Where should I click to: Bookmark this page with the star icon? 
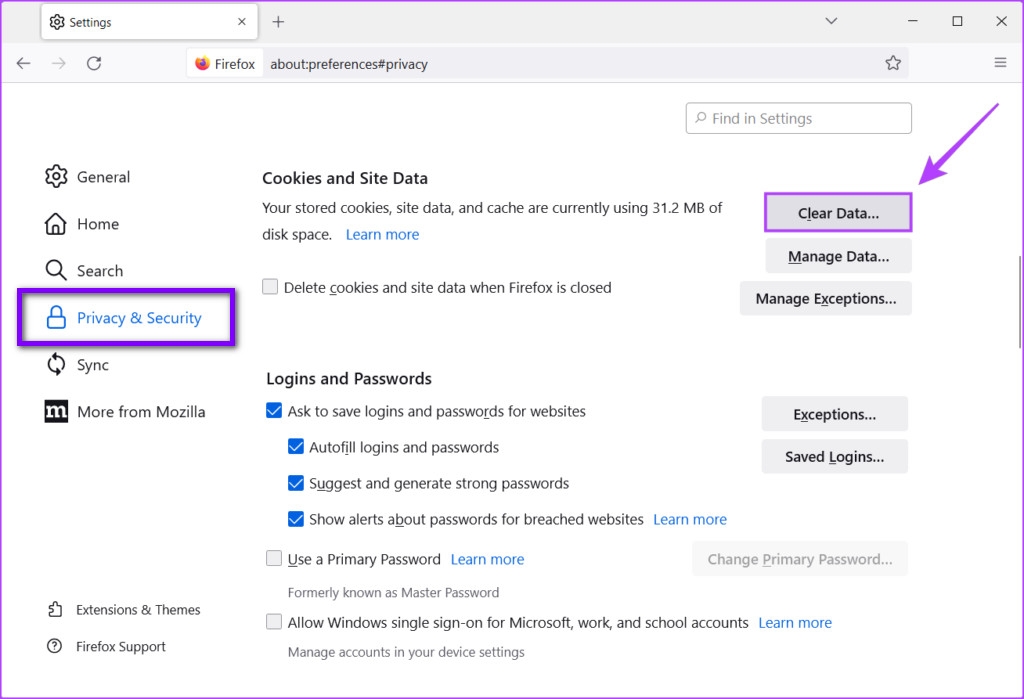coord(892,62)
